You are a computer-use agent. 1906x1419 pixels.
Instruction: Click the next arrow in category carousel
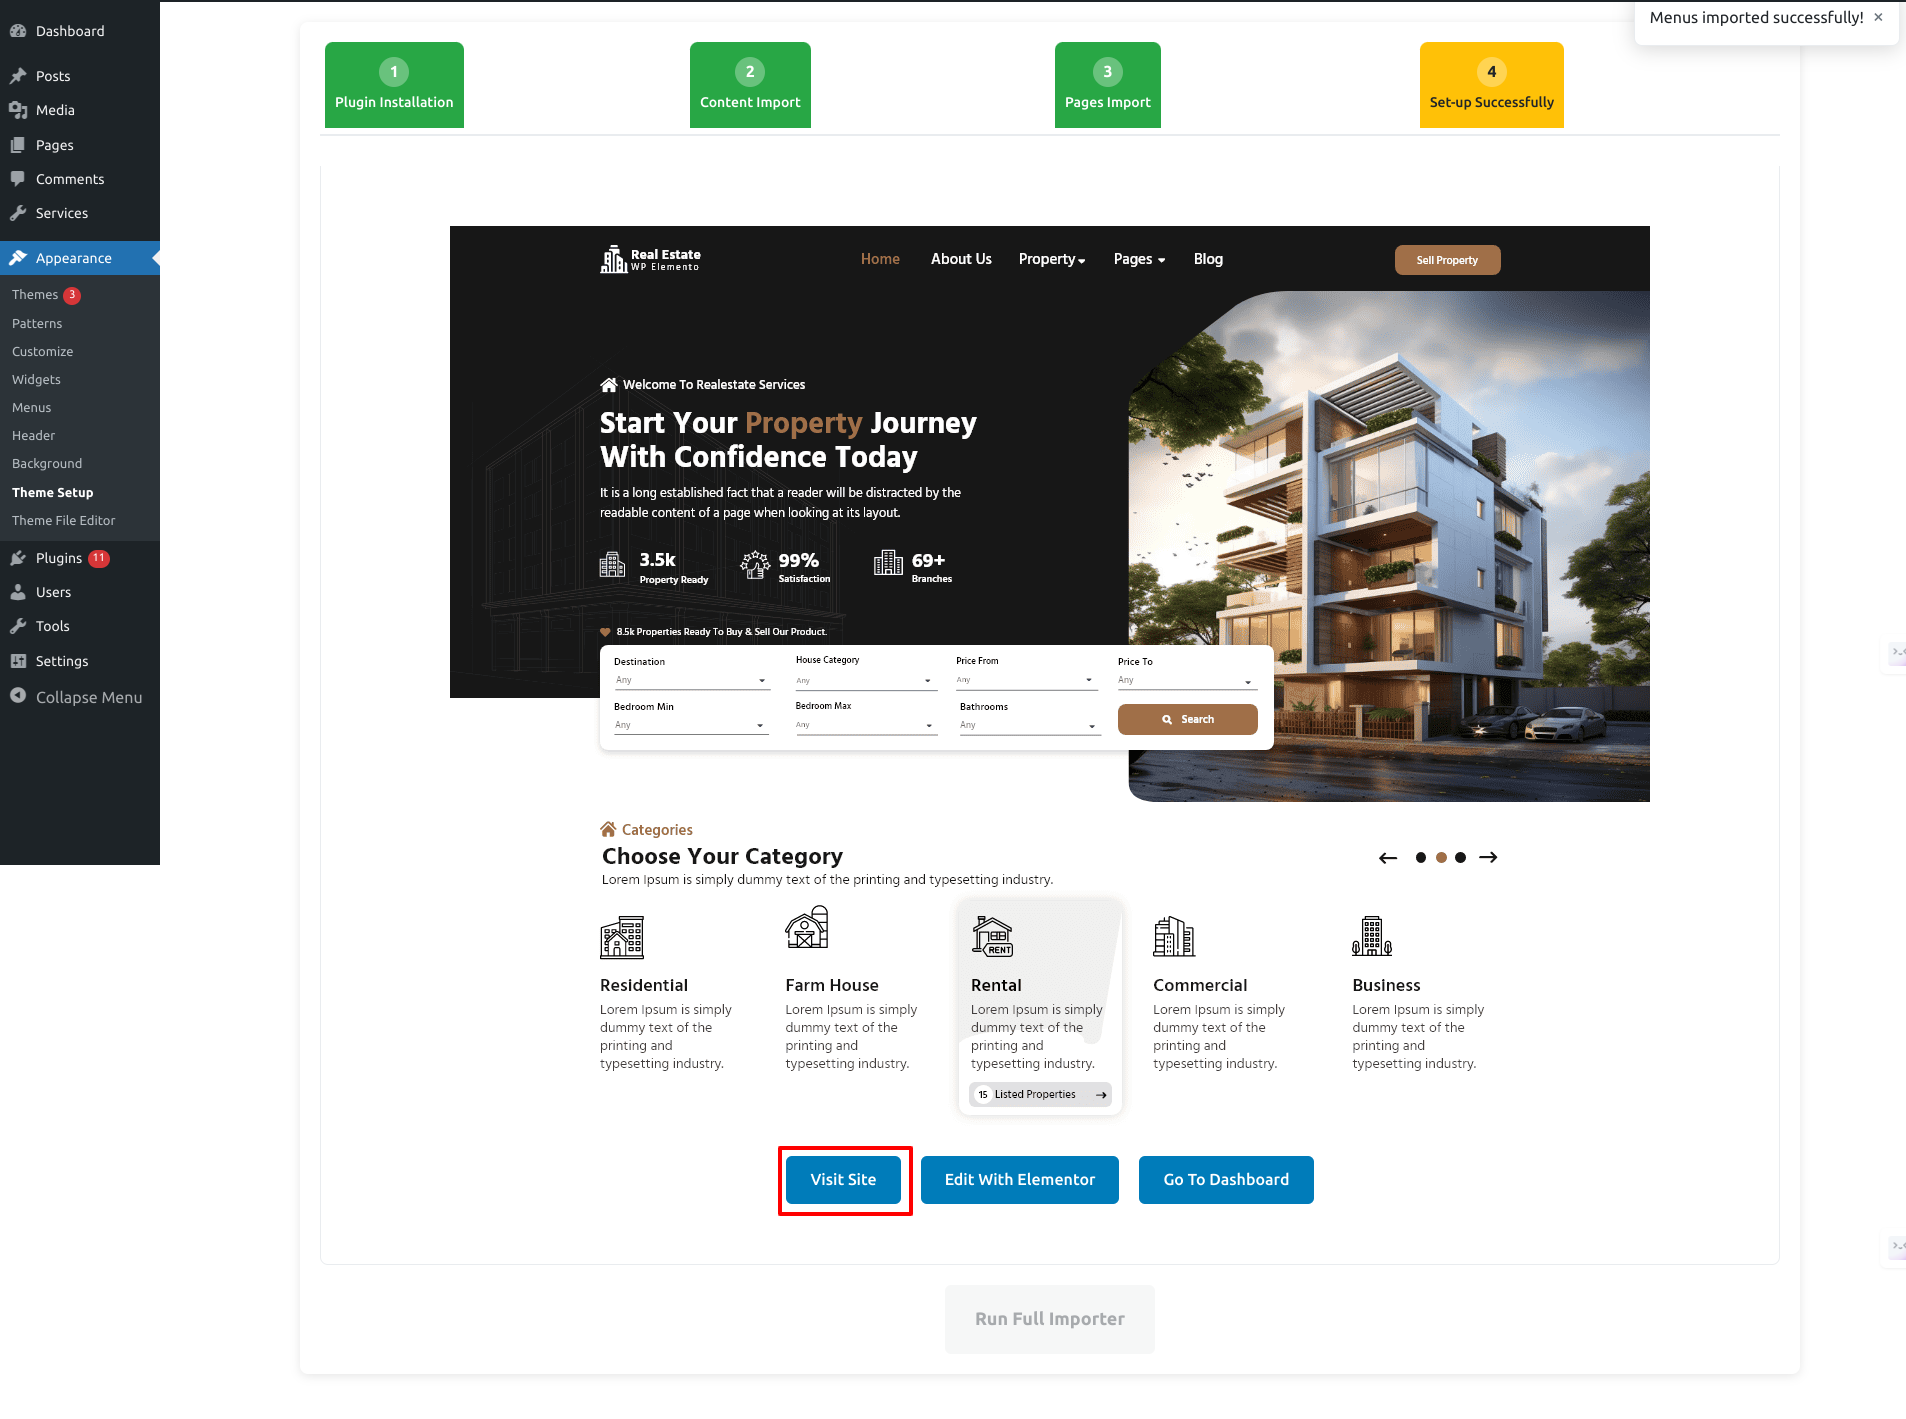1488,858
